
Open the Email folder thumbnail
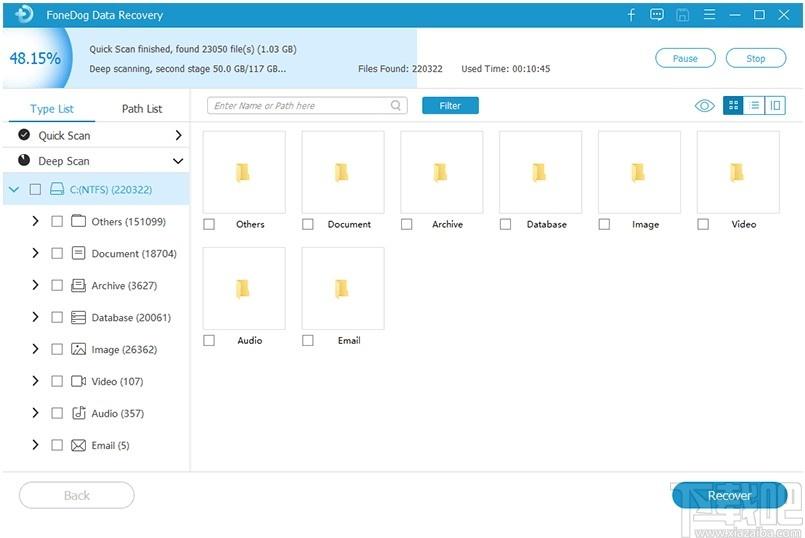click(343, 289)
